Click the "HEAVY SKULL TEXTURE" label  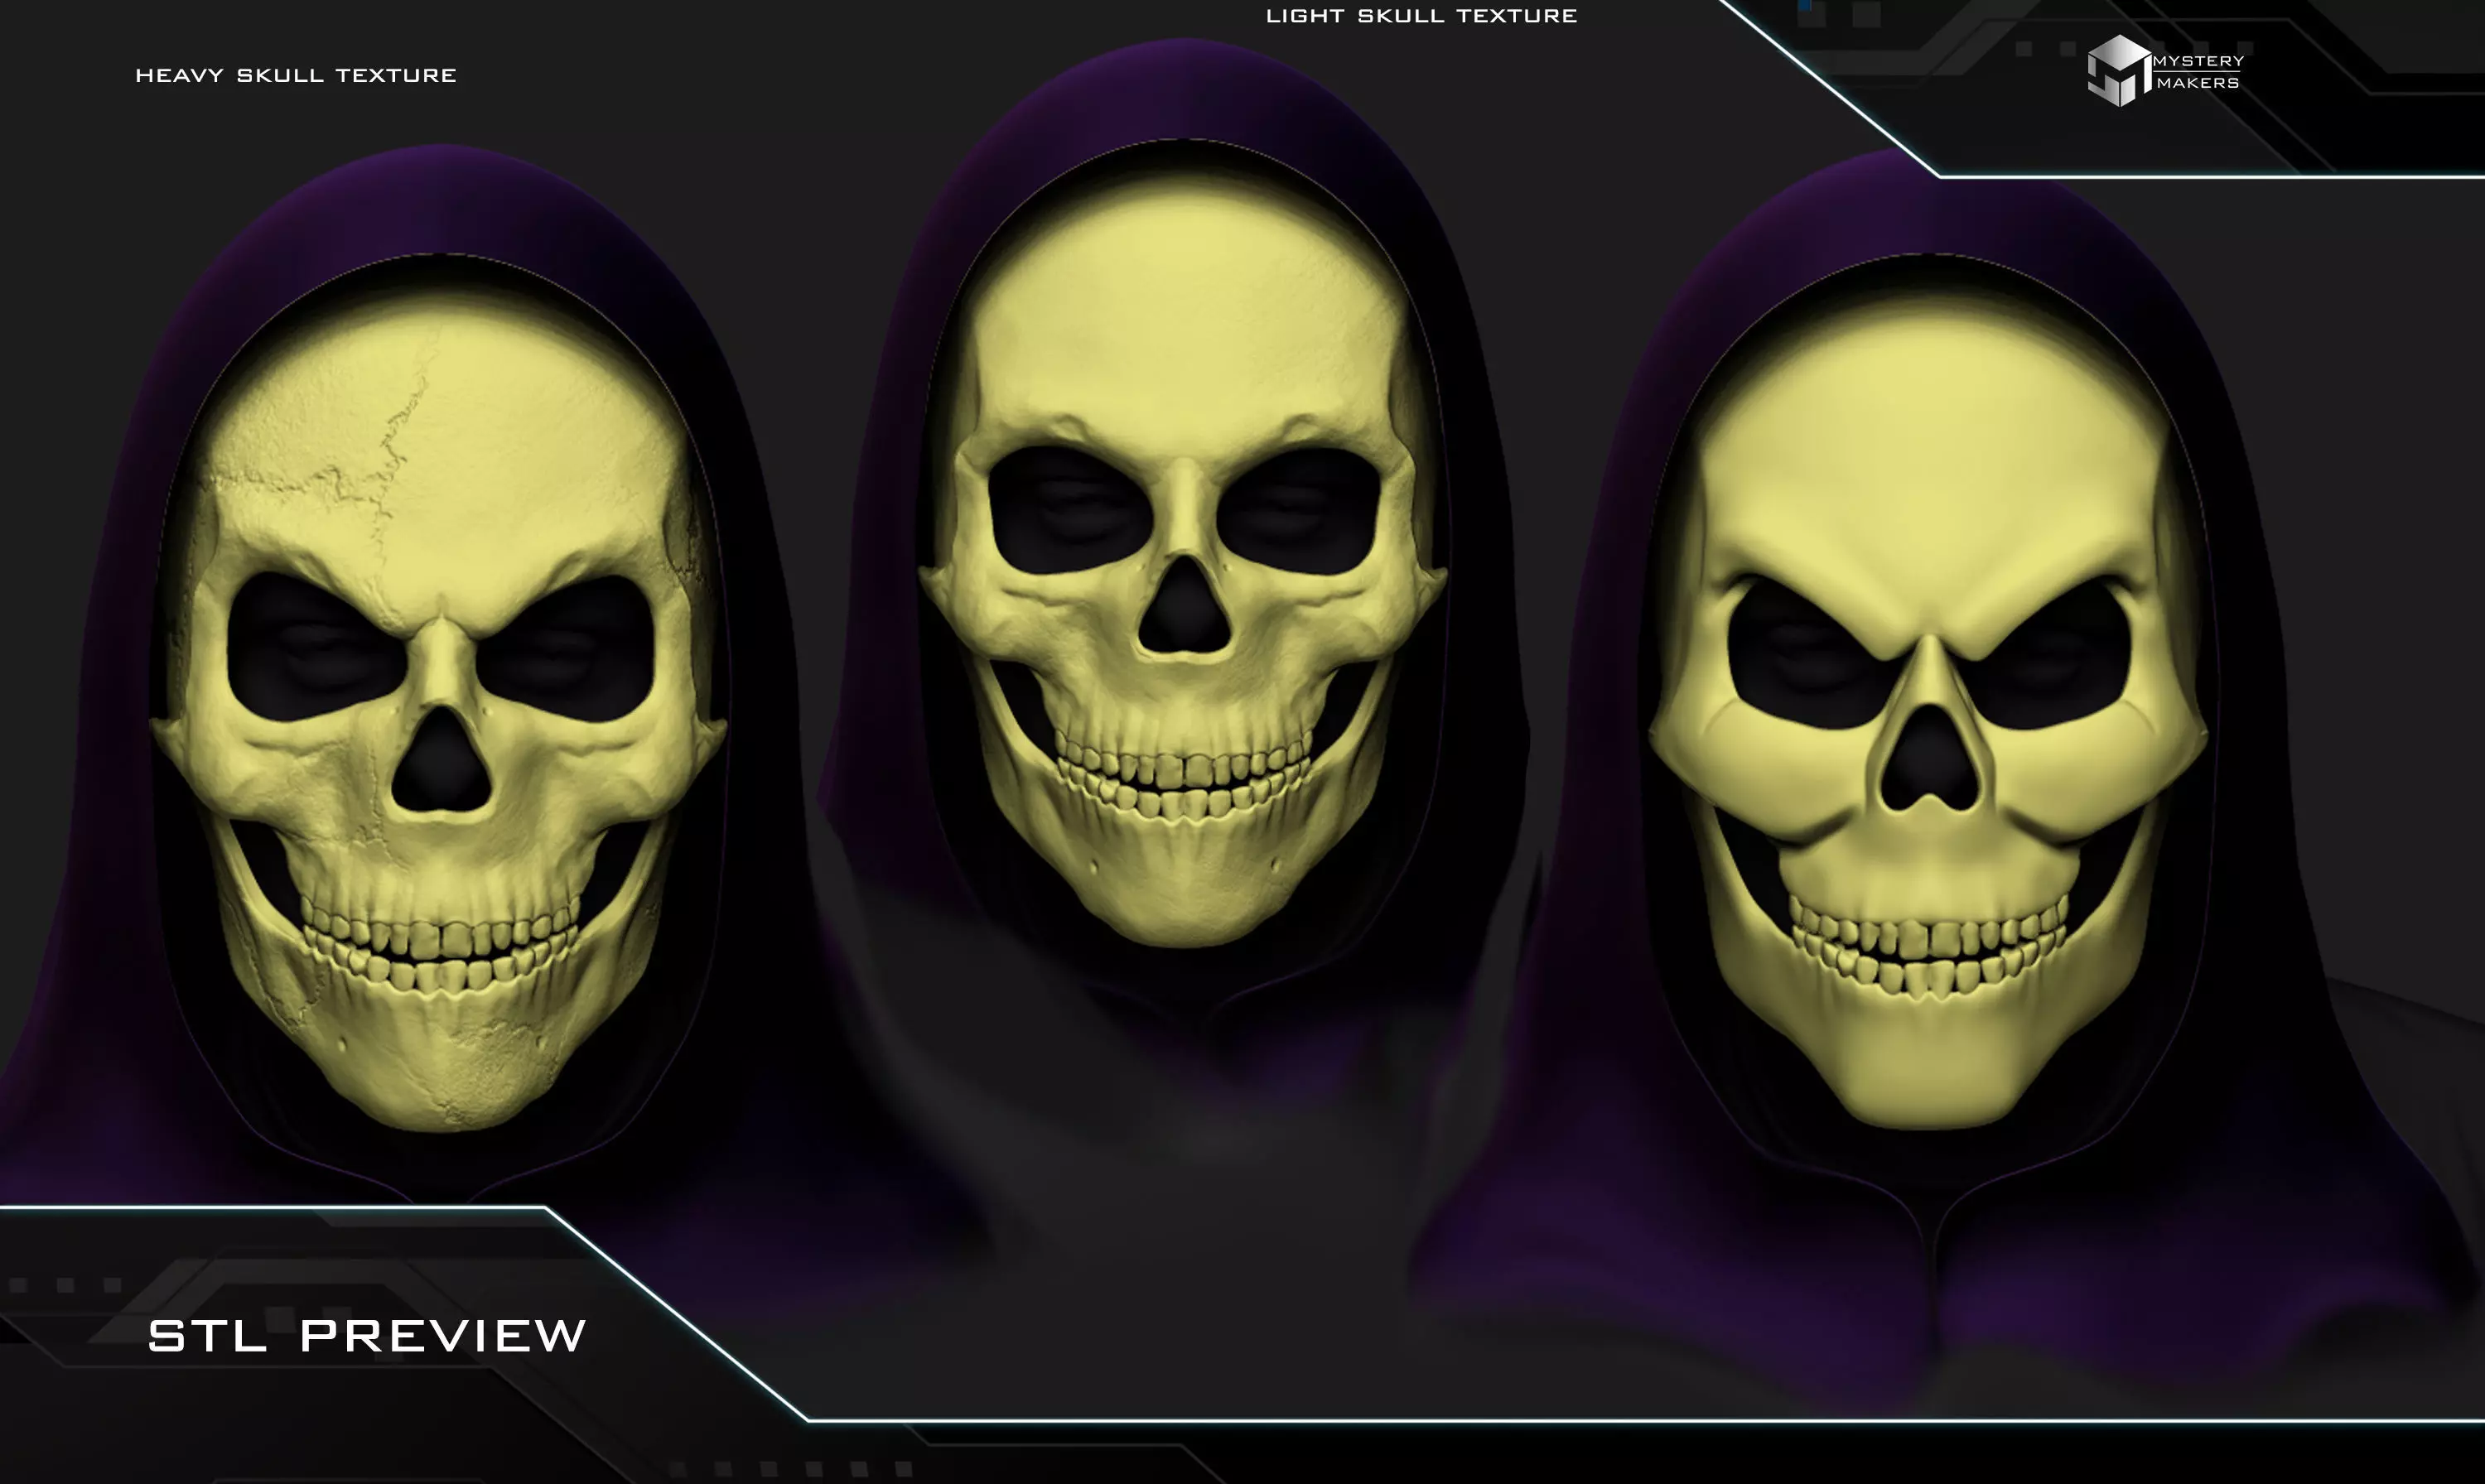(x=296, y=76)
